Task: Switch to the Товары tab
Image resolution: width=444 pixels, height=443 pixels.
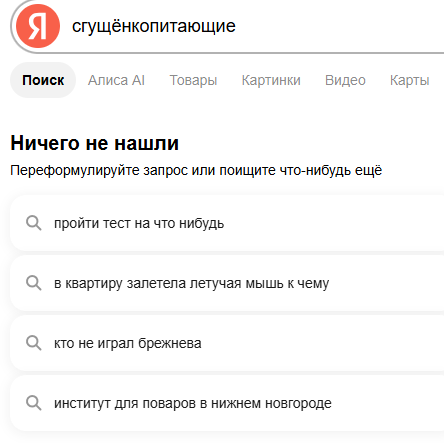Action: [x=193, y=80]
